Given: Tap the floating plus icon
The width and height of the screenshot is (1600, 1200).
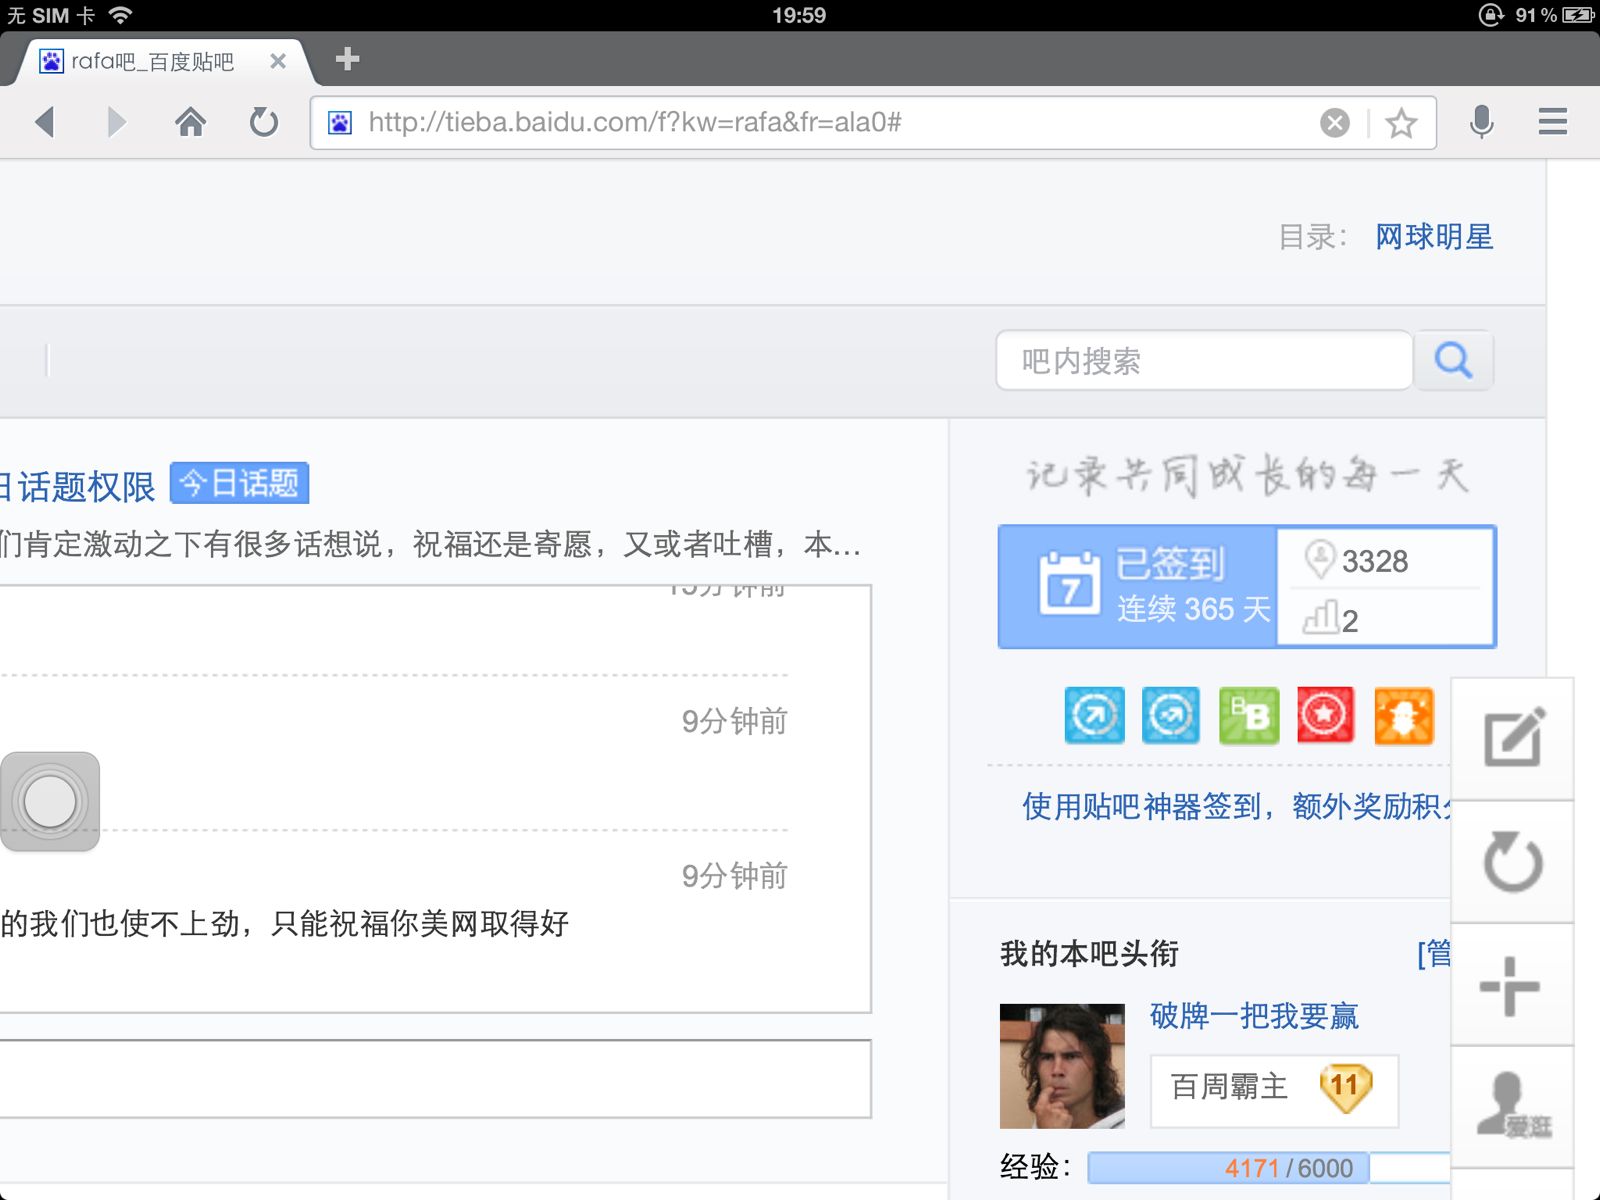Looking at the screenshot, I should click(x=1512, y=985).
